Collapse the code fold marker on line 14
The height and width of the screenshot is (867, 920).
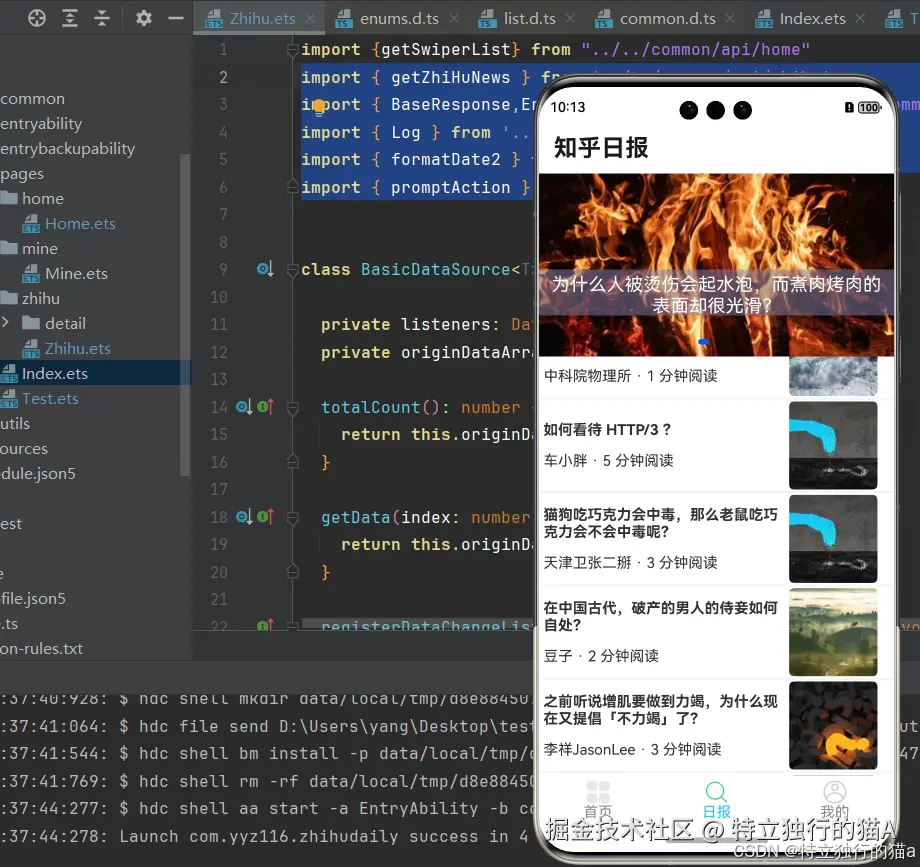pos(293,408)
